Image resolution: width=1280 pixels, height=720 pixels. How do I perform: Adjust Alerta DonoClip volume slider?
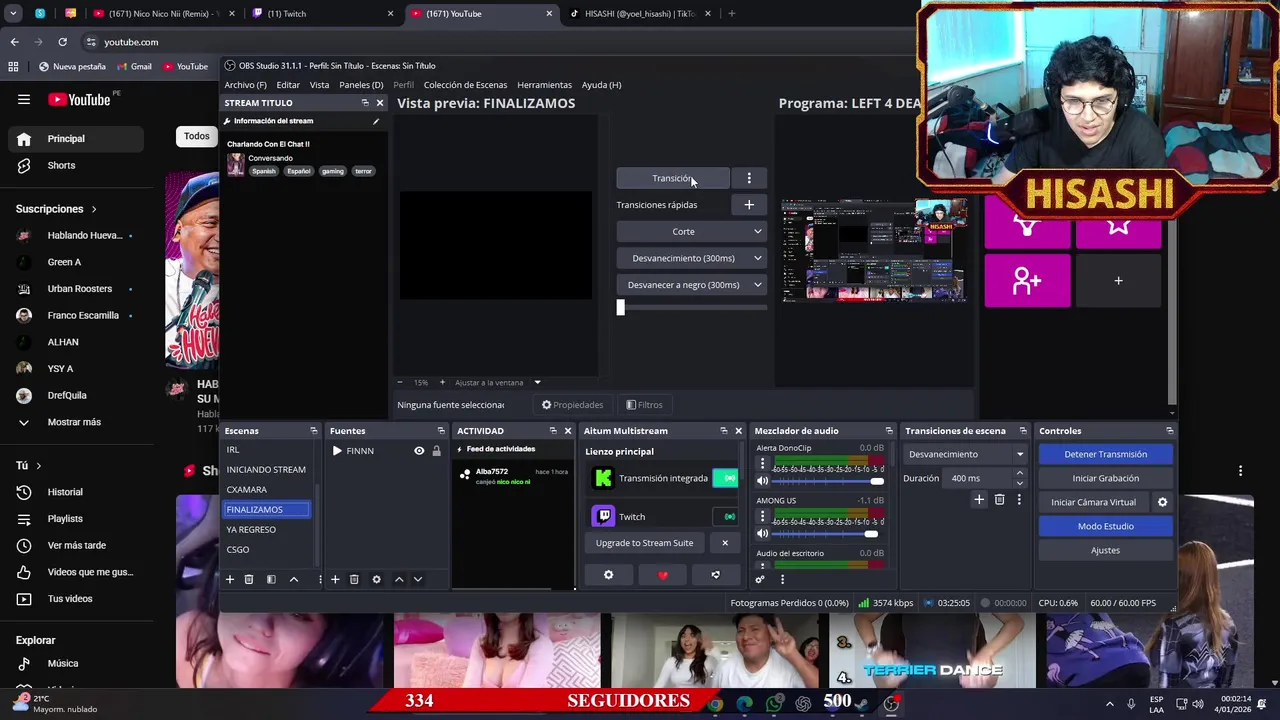coord(877,481)
